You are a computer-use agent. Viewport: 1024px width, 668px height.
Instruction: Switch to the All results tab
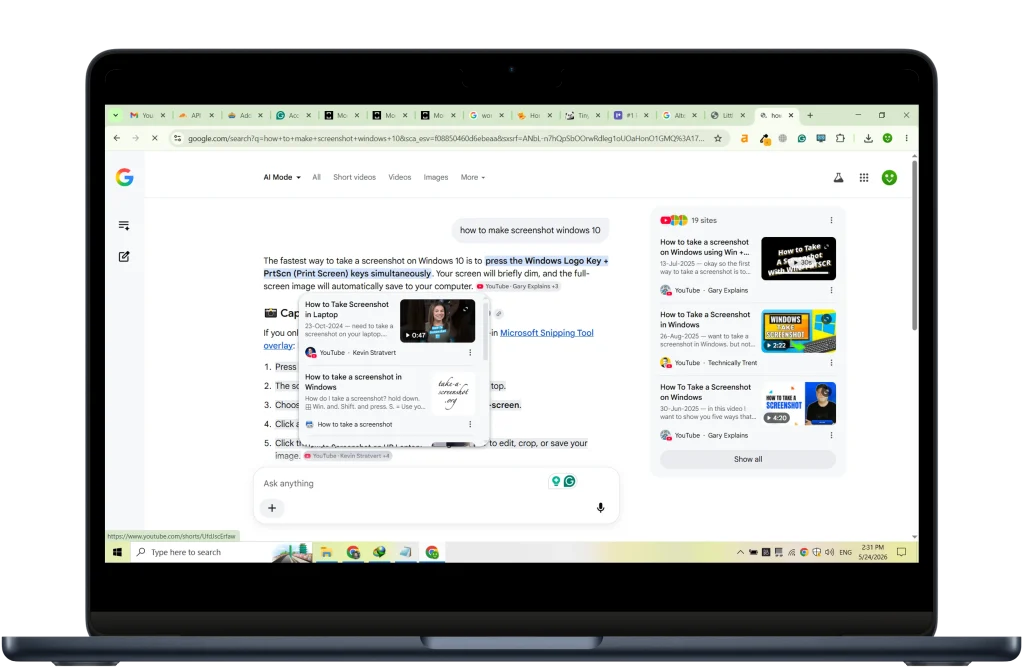[316, 178]
